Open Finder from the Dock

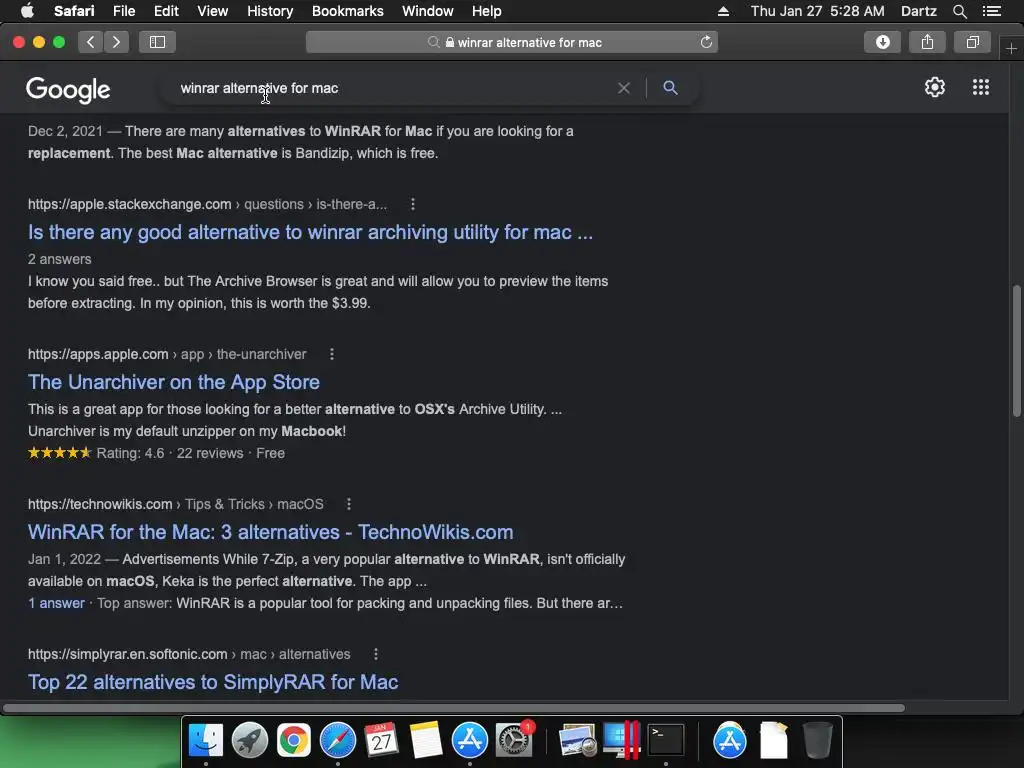pos(206,741)
